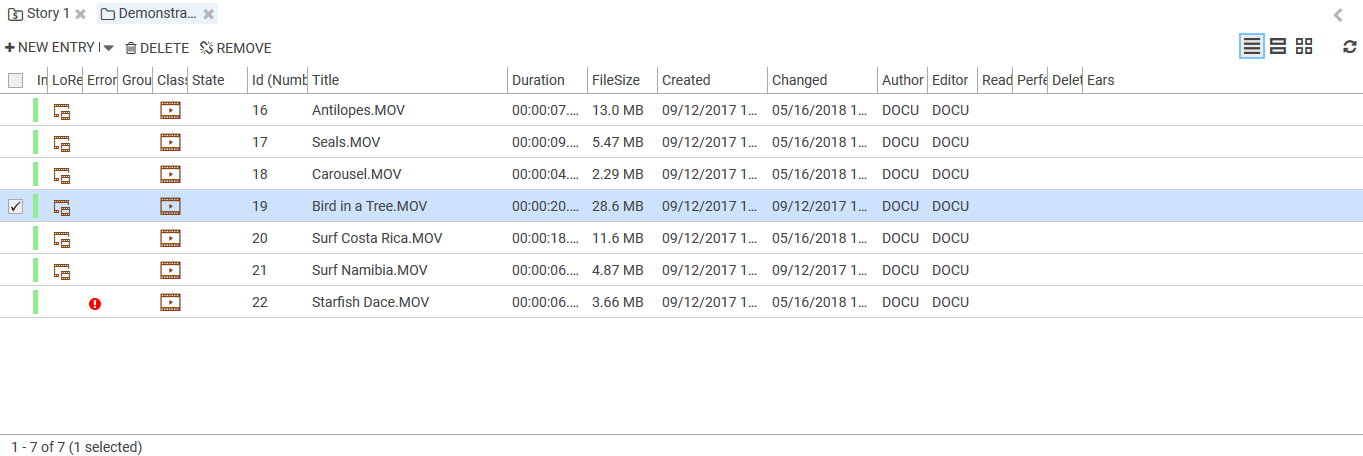Click the video class icon for Seals.MOV

click(170, 142)
